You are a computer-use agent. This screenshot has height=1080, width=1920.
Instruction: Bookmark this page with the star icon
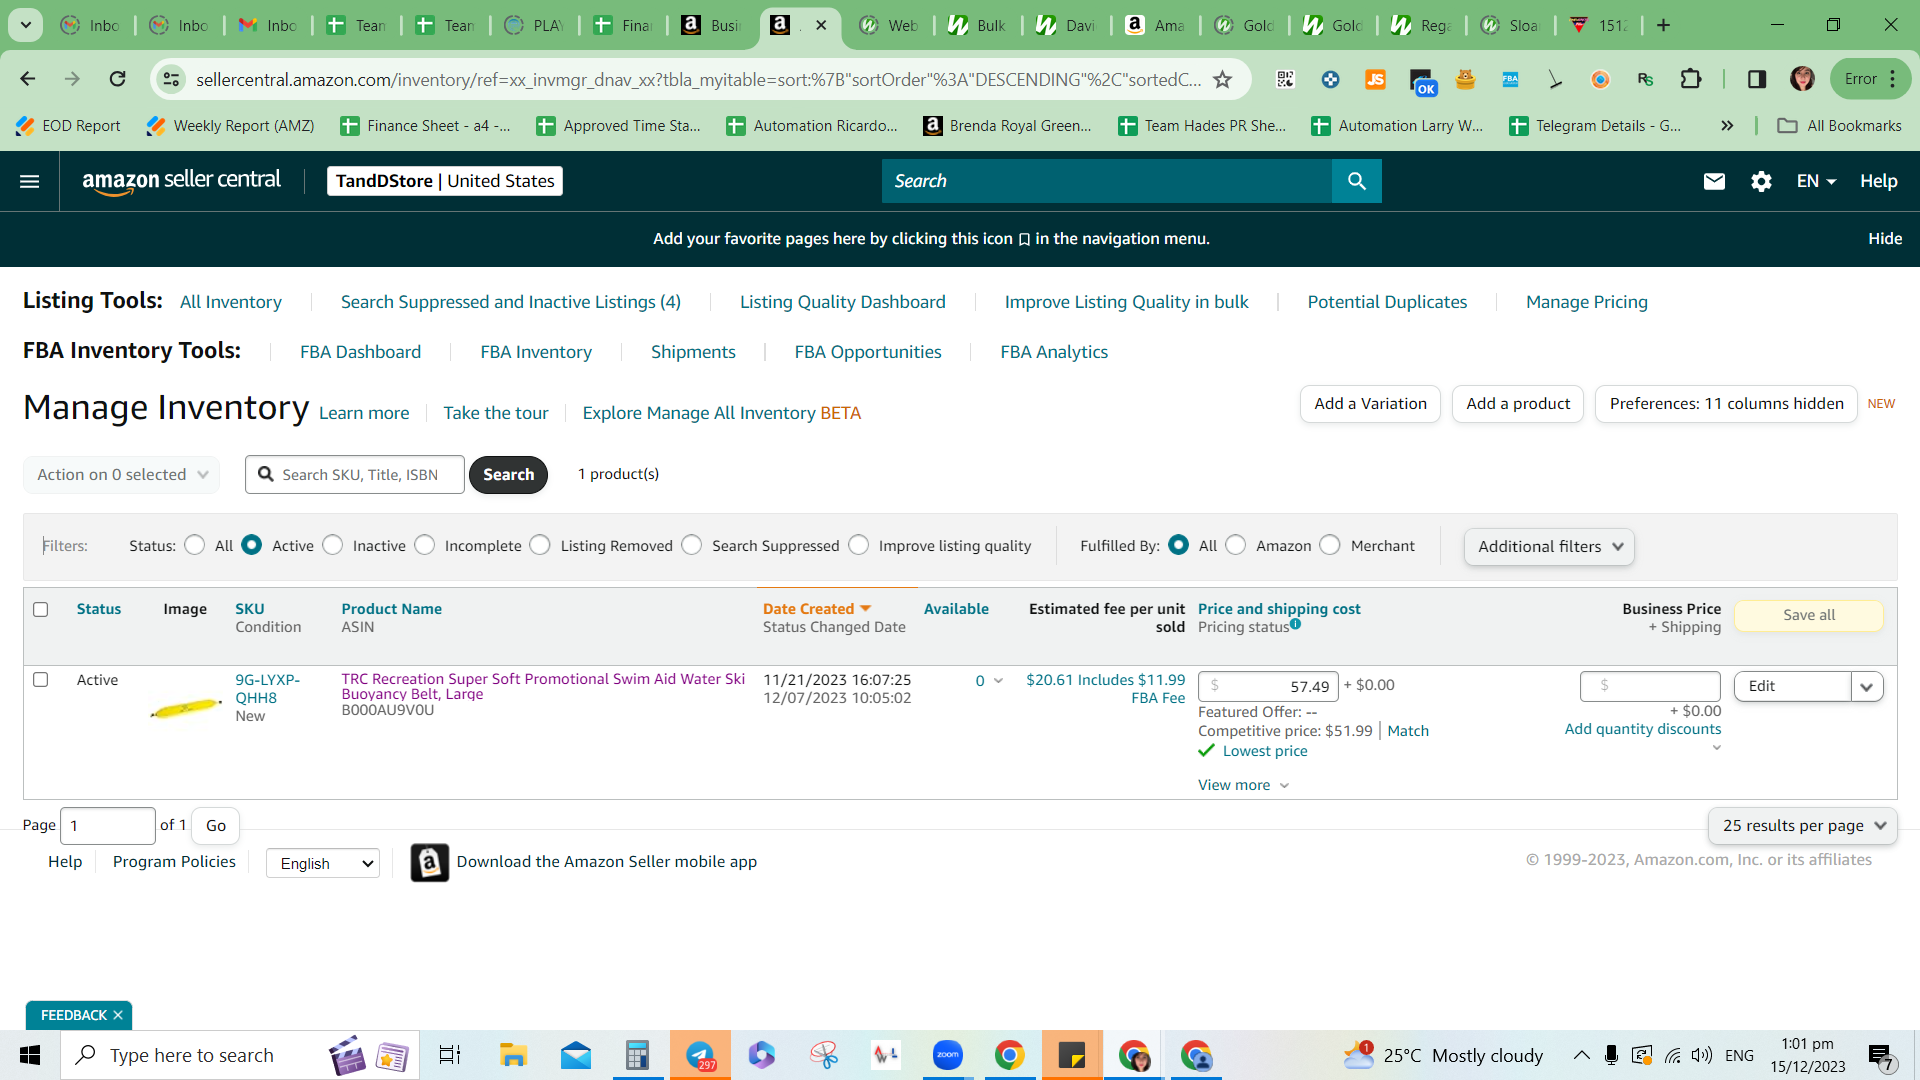click(x=1222, y=79)
